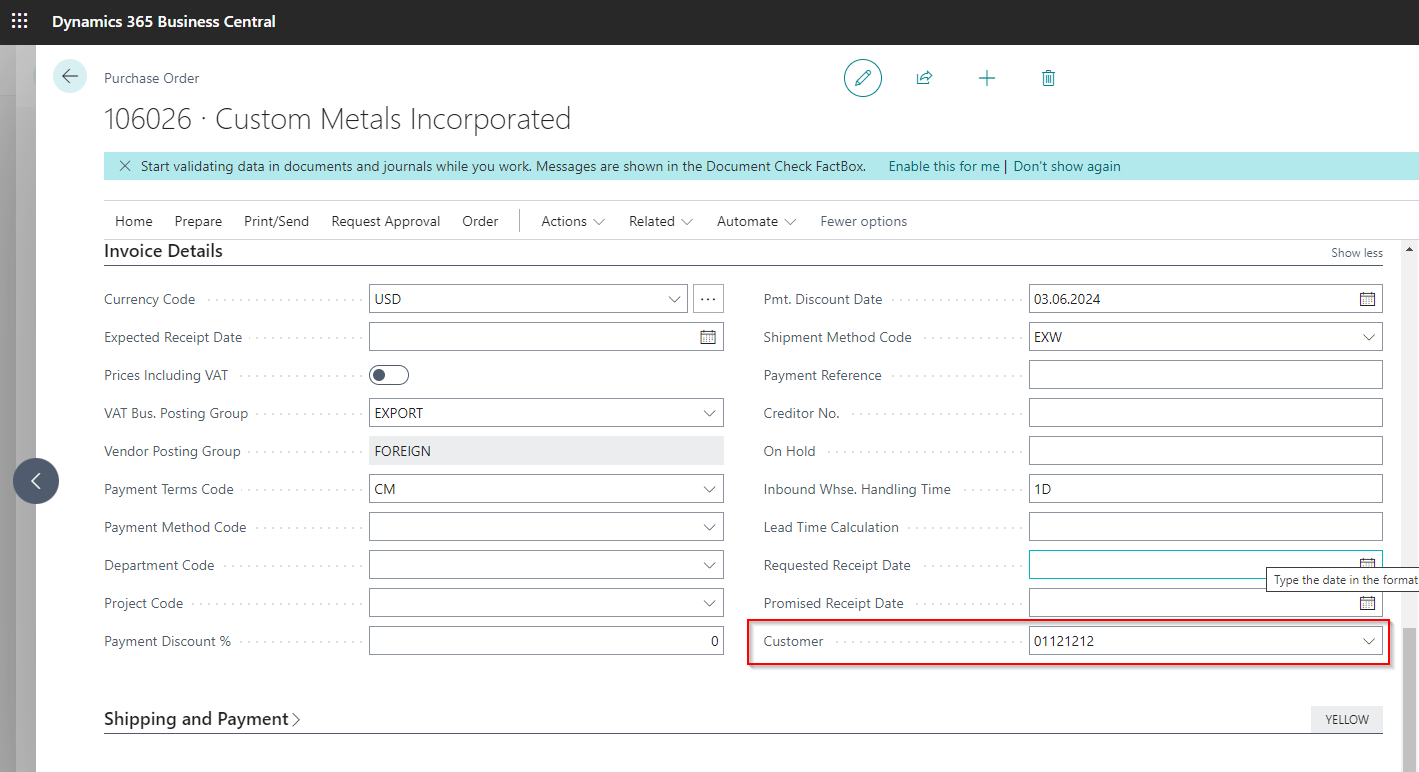The image size is (1419, 772).
Task: Click the Purchase Order page caption
Action: tap(152, 78)
